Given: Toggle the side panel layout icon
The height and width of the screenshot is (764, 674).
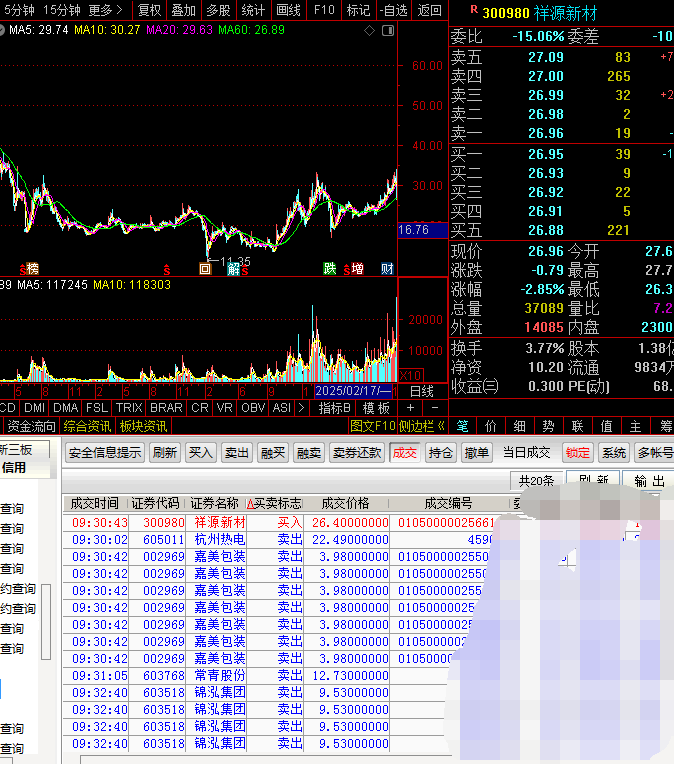Looking at the screenshot, I should tap(388, 31).
